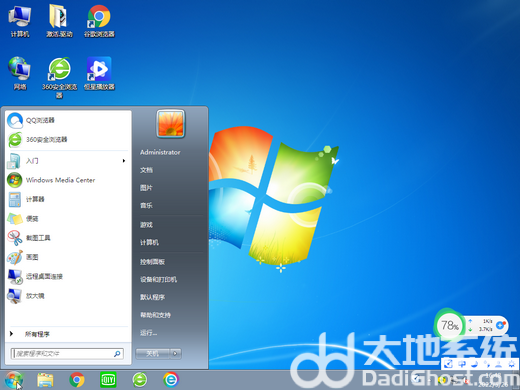Click the Shut down button
The image size is (520, 390).
153,353
